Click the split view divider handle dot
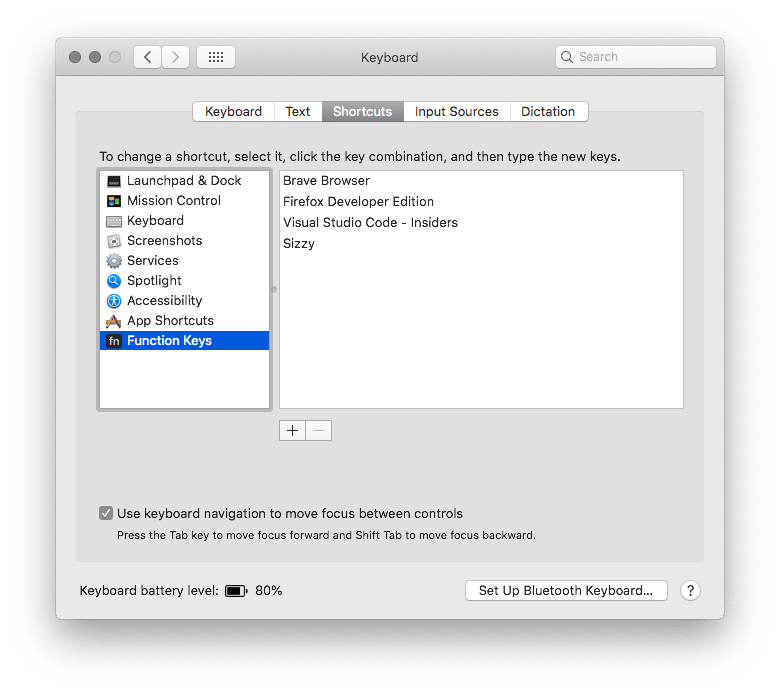This screenshot has height=693, width=780. (x=274, y=290)
